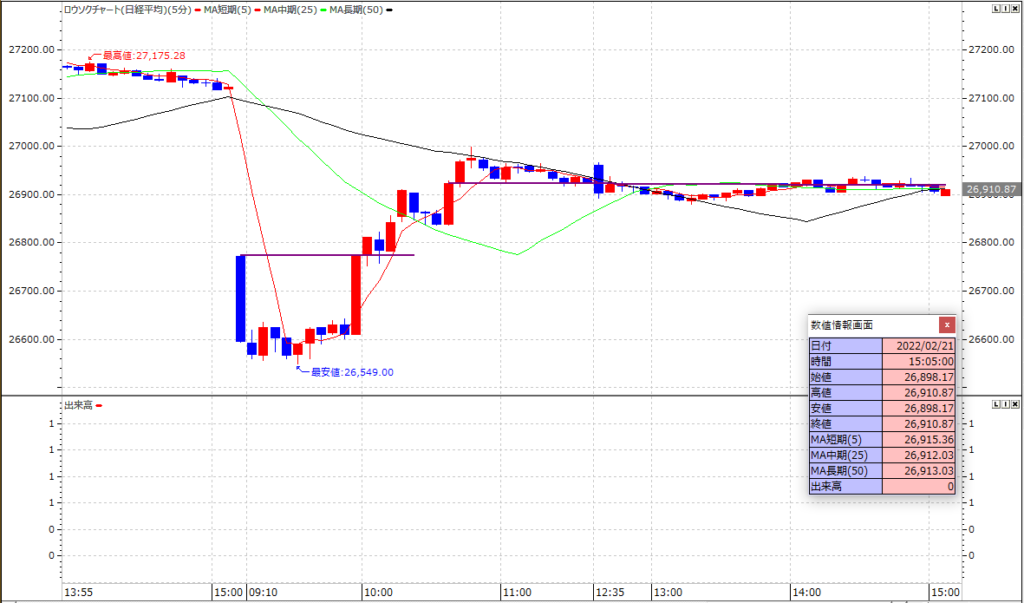This screenshot has height=603, width=1024.
Task: Click the 高値 value 26,910.87
Action: click(x=919, y=393)
